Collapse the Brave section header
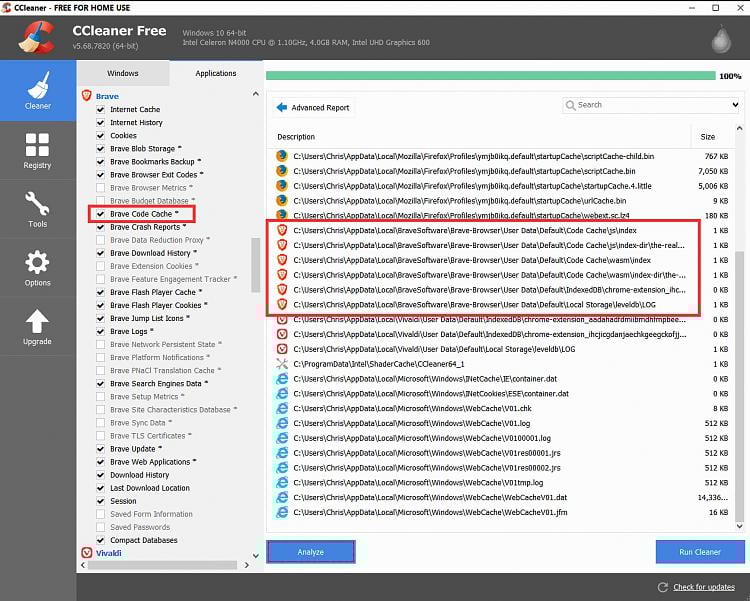Screen dimensions: 750x601 pyautogui.click(x=107, y=96)
